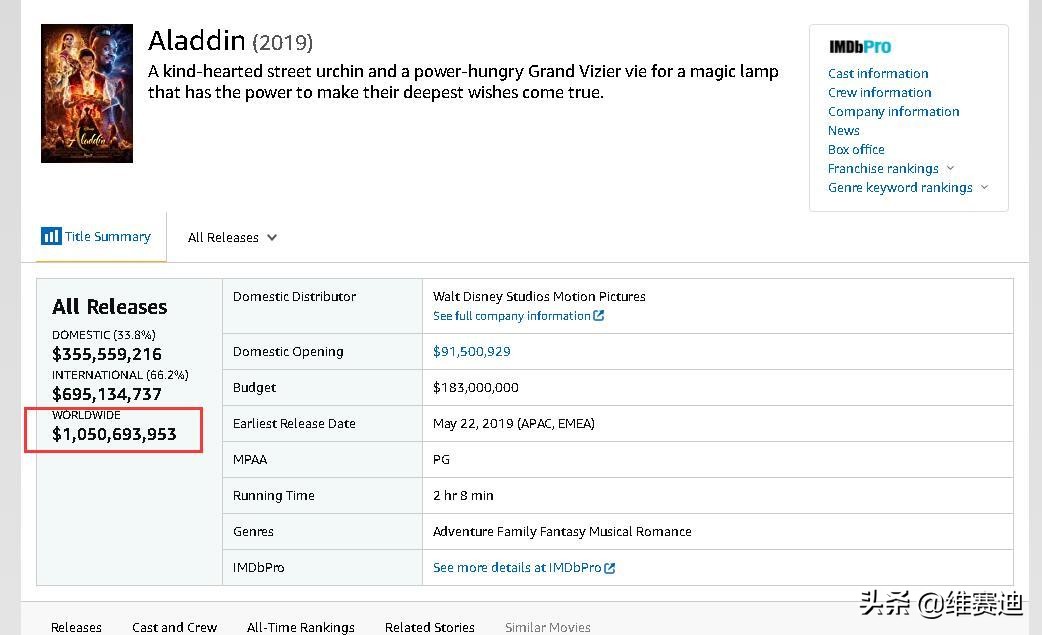
Task: Open Crew information link
Action: pos(879,92)
